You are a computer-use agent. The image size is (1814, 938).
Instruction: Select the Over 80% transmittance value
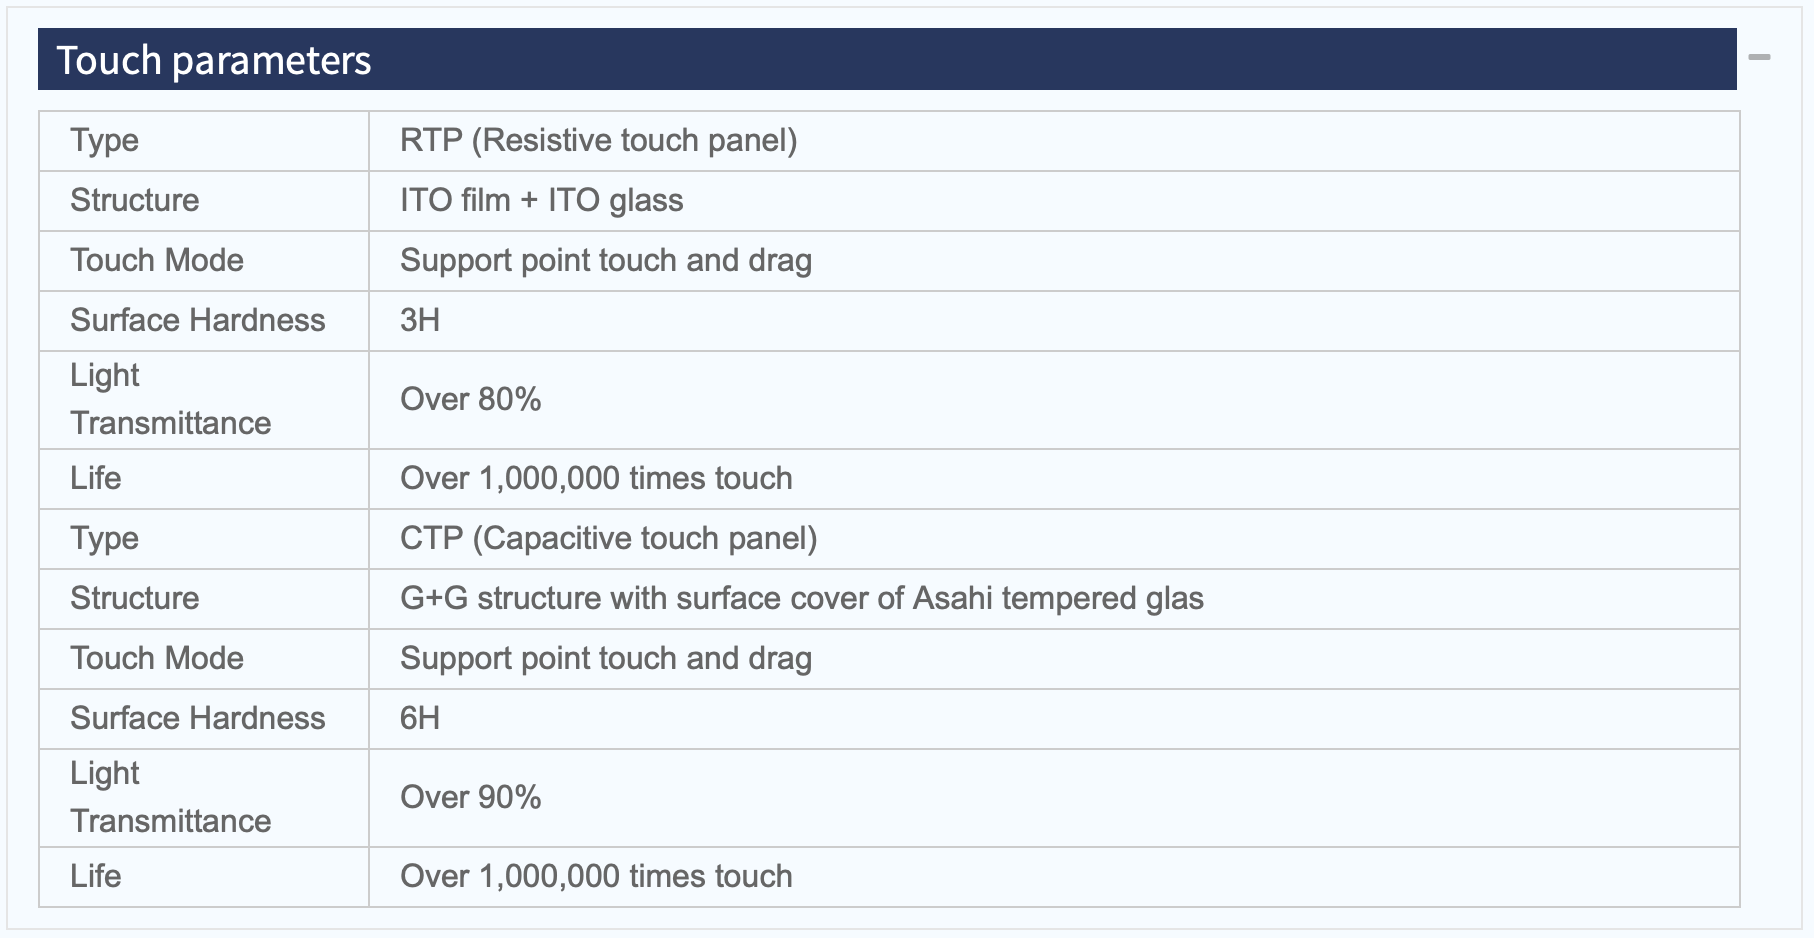click(x=470, y=399)
